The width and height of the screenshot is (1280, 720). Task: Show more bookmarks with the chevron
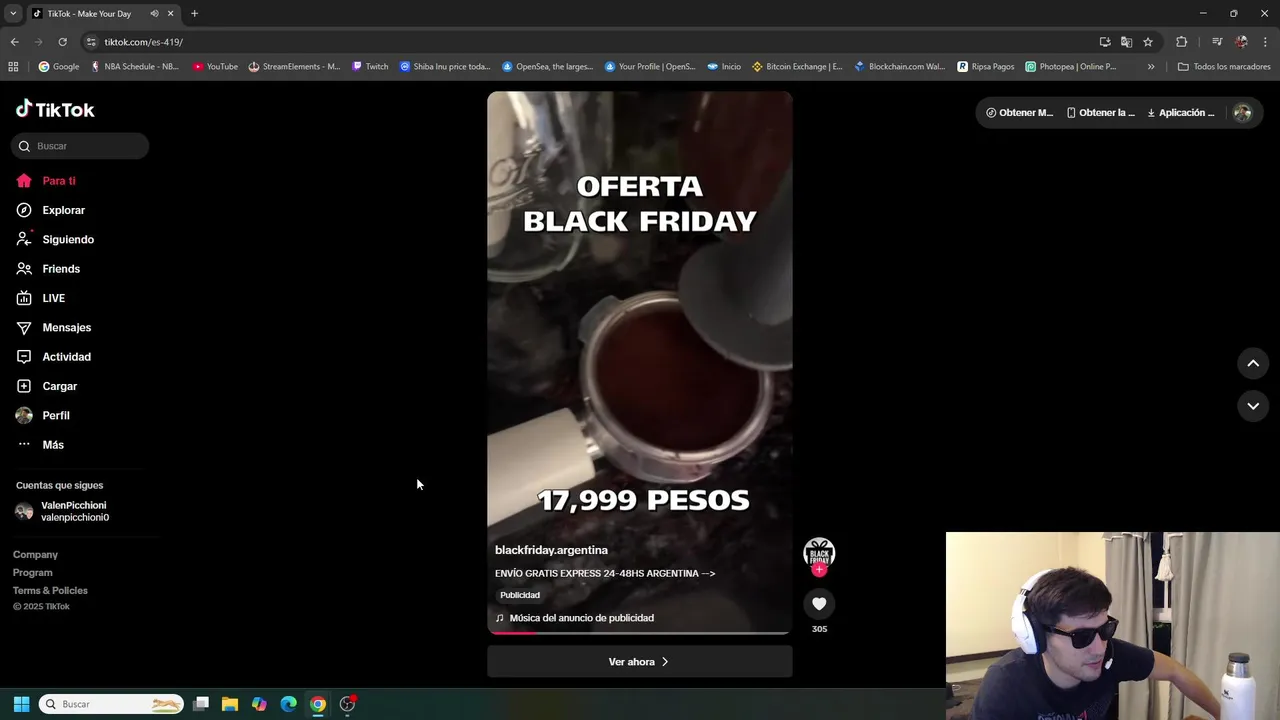(x=1151, y=67)
